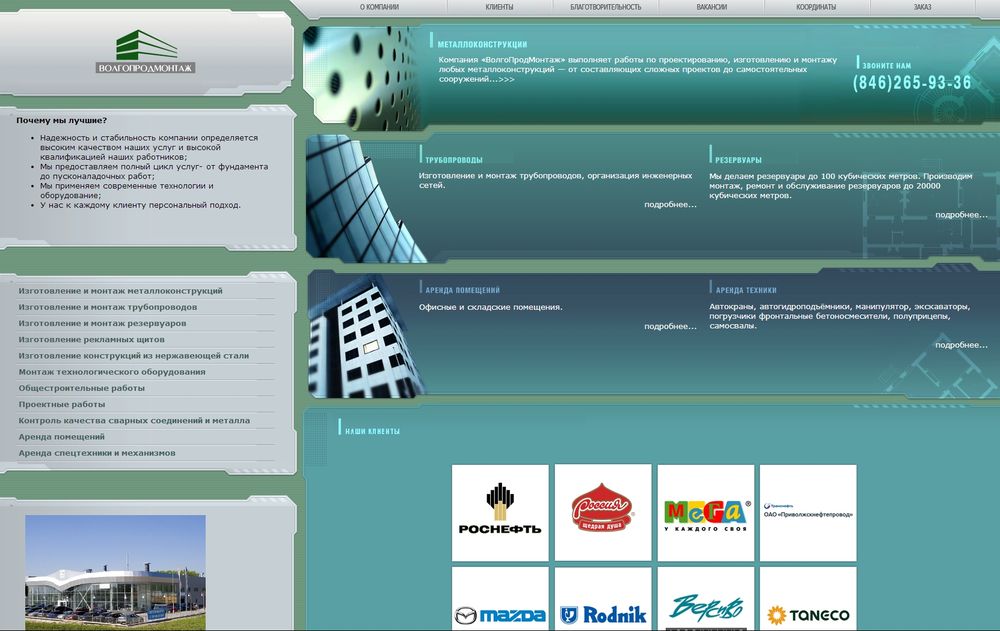The image size is (1000, 631).
Task: Go to the Клиенты menu item
Action: (x=499, y=7)
